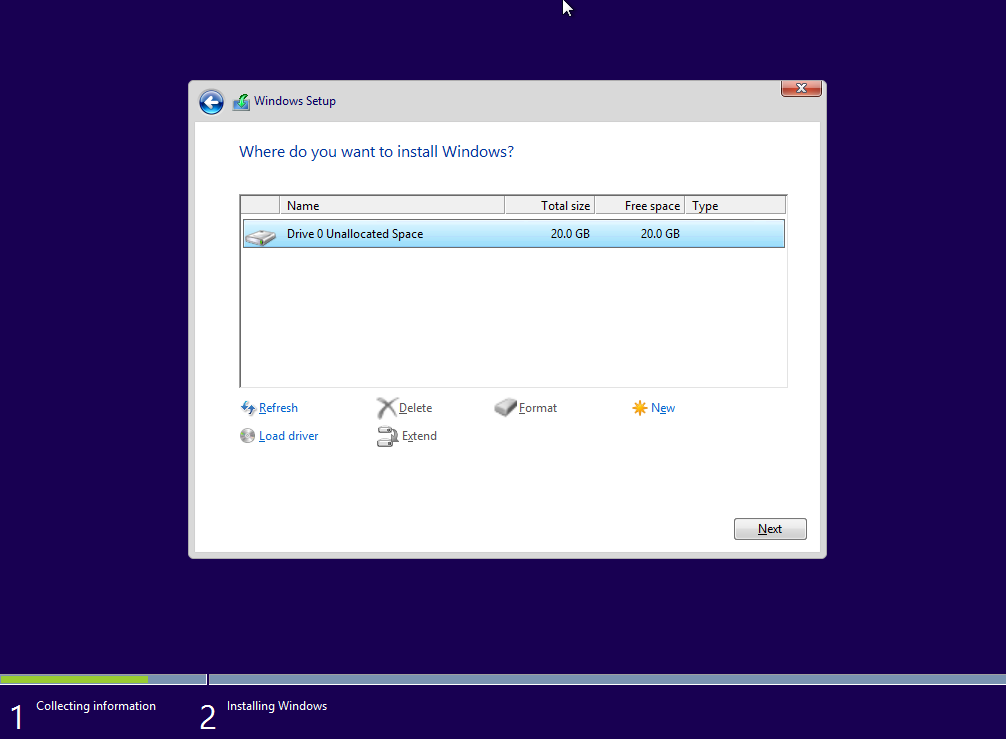This screenshot has height=739, width=1007.
Task: Click the Installing Windows progress bar
Action: (x=608, y=679)
